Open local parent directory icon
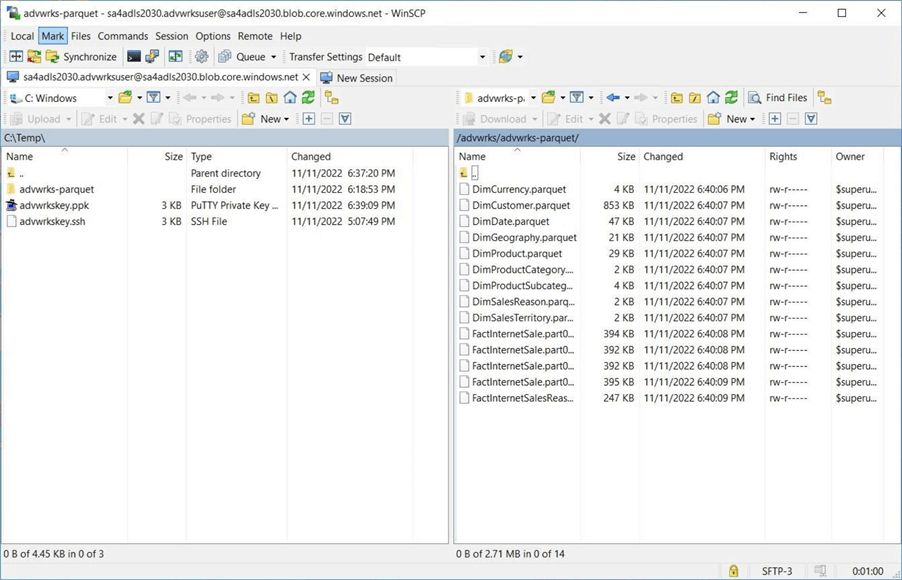The width and height of the screenshot is (902, 580). [x=254, y=98]
